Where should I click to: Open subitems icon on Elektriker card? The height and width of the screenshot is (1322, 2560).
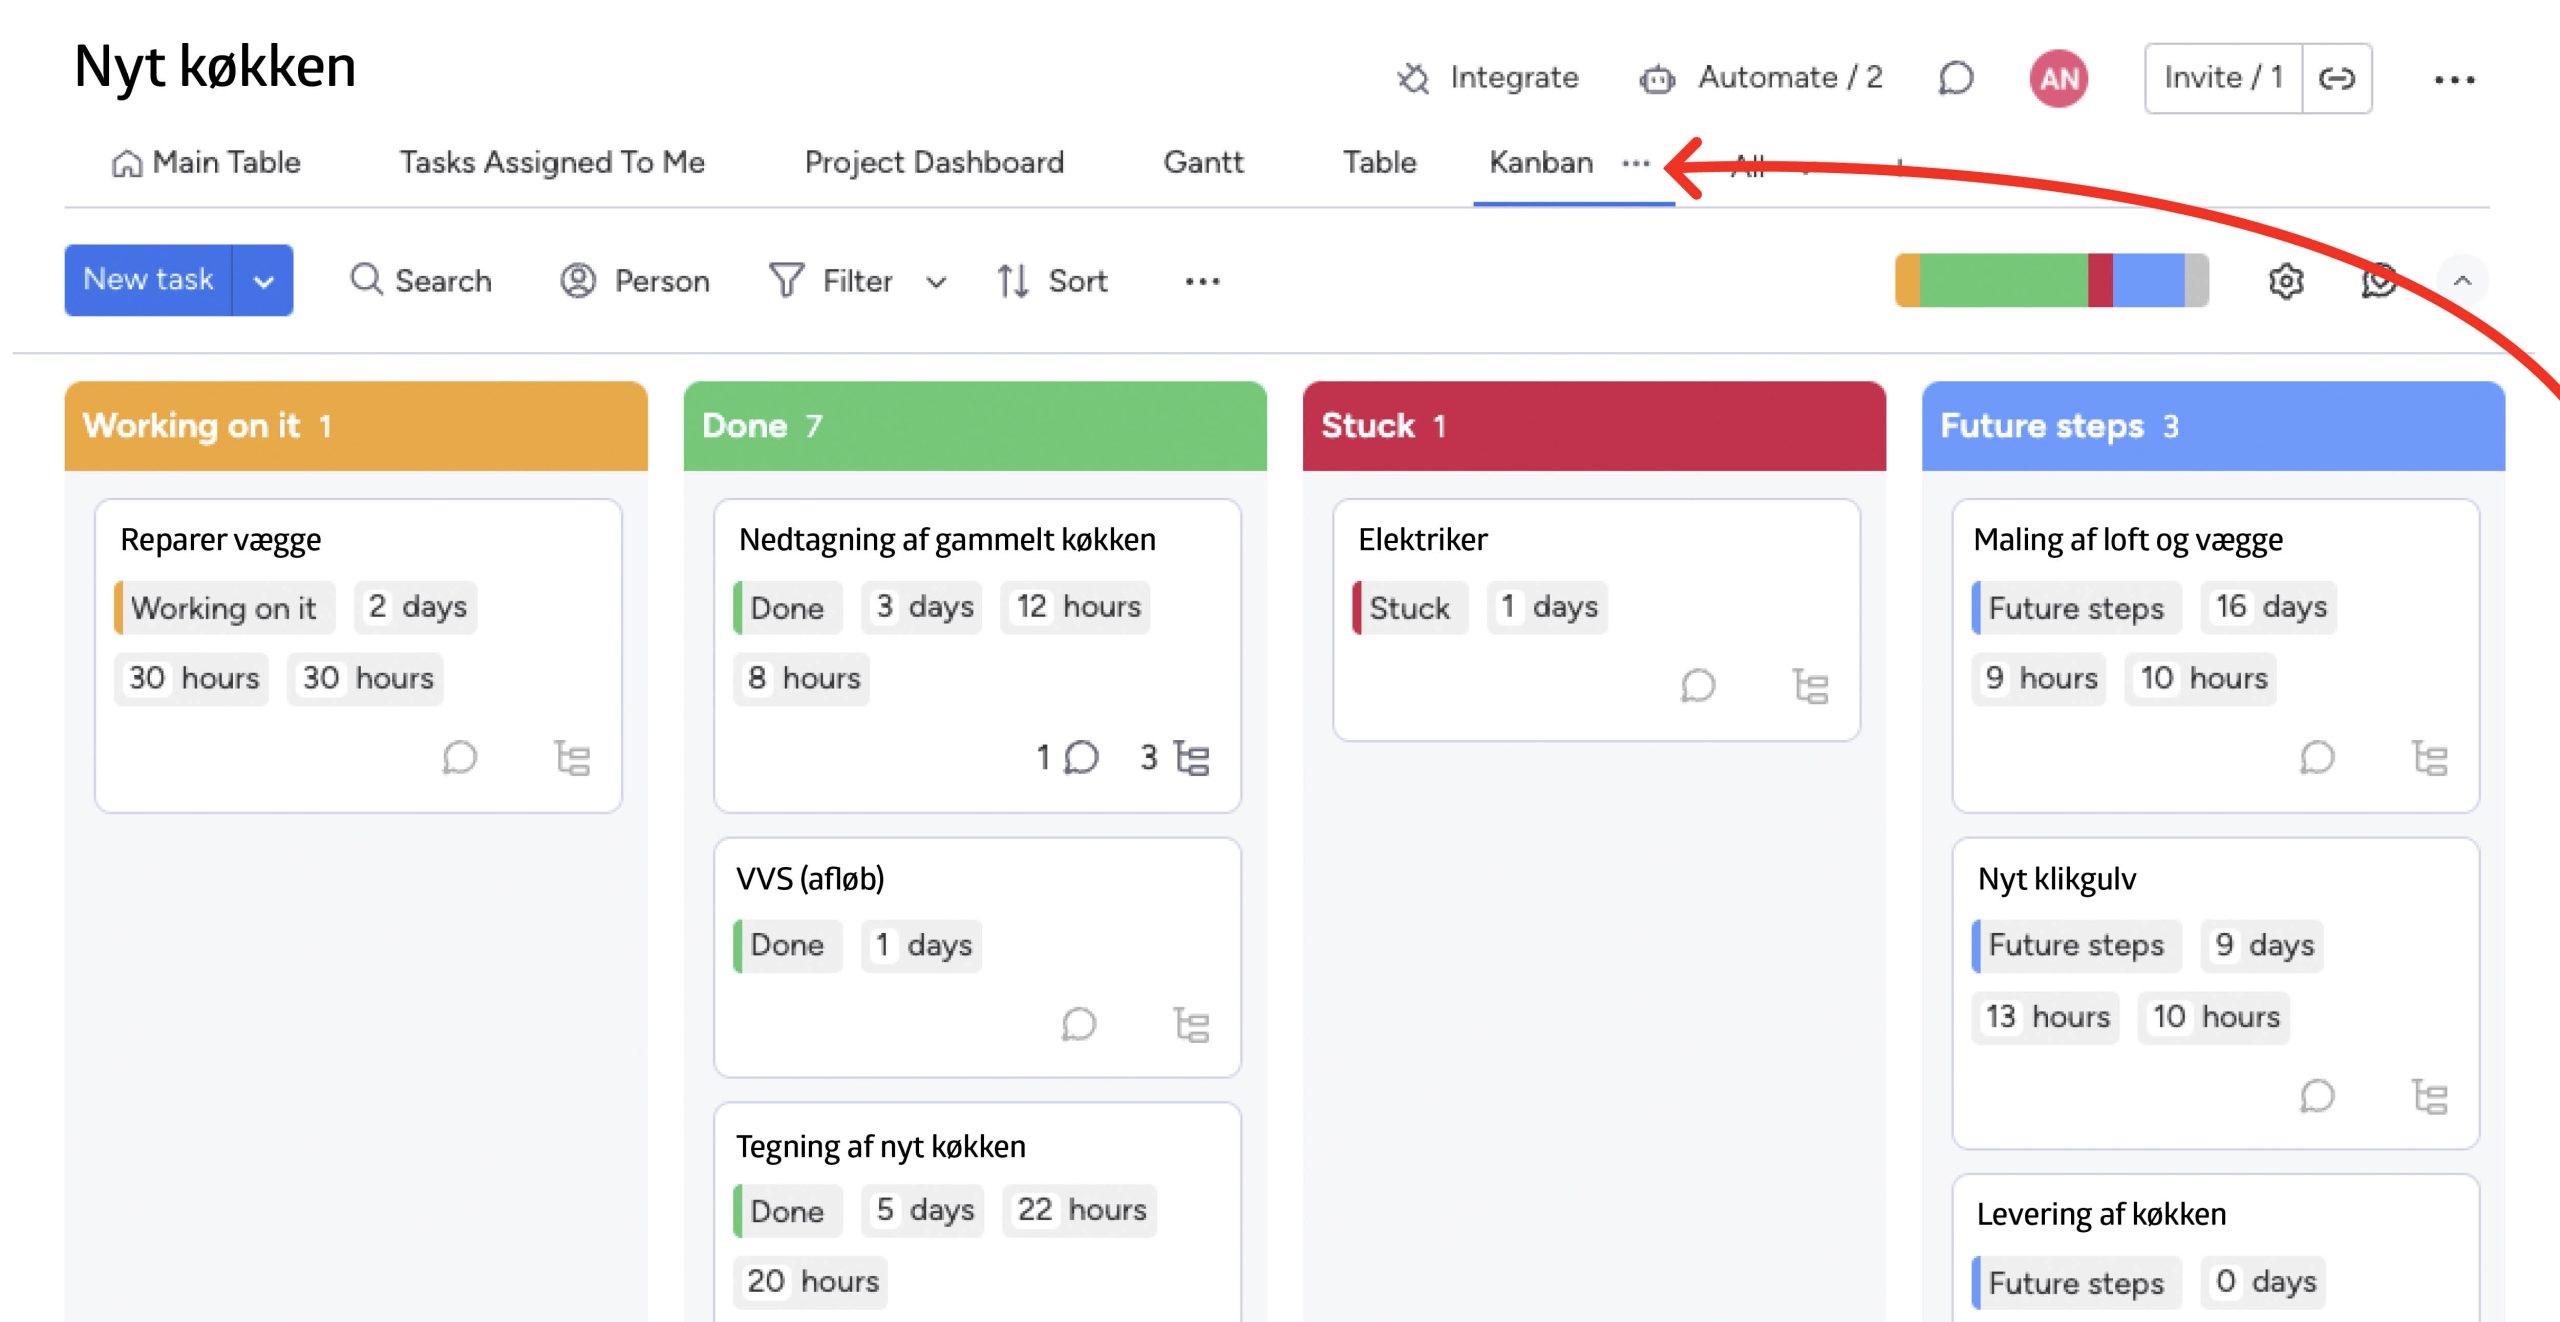[1810, 686]
